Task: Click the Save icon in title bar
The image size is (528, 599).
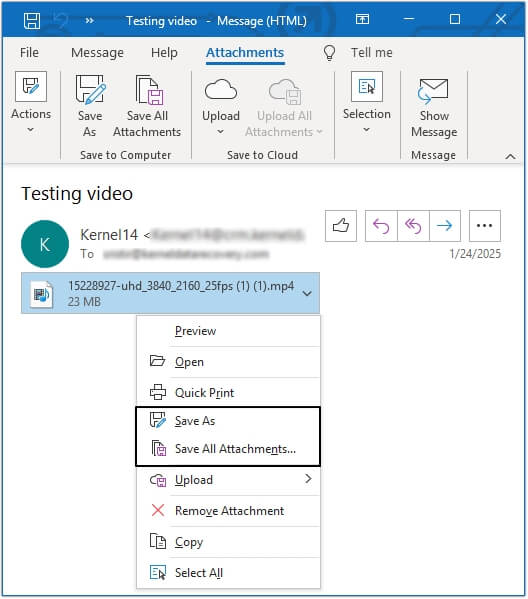Action: point(32,20)
